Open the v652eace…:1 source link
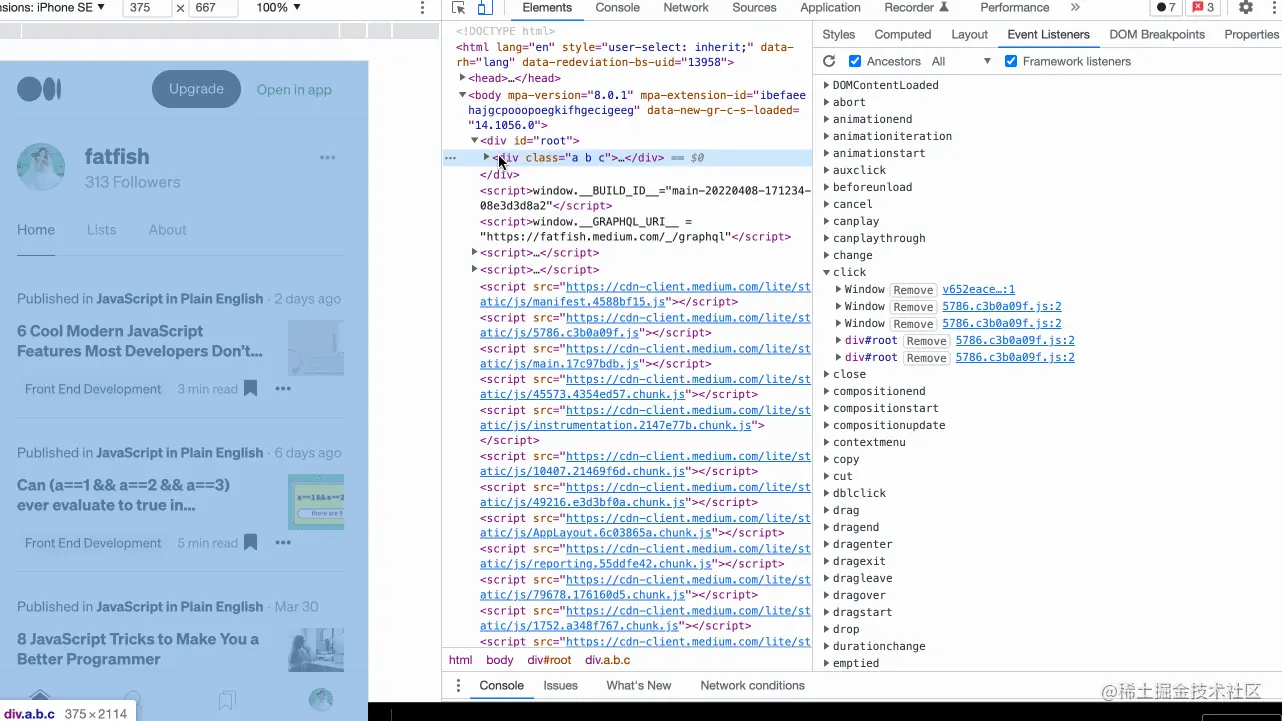This screenshot has width=1282, height=721. [x=978, y=289]
